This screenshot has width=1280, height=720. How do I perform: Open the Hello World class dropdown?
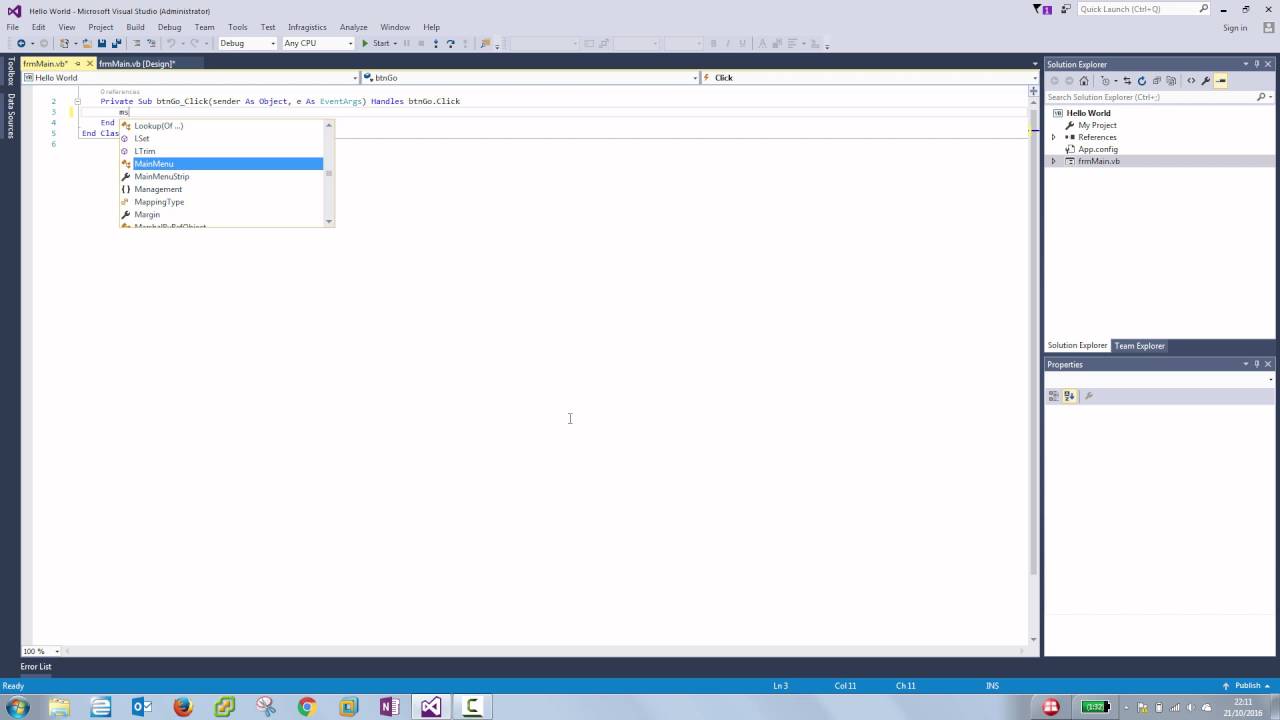pos(190,77)
